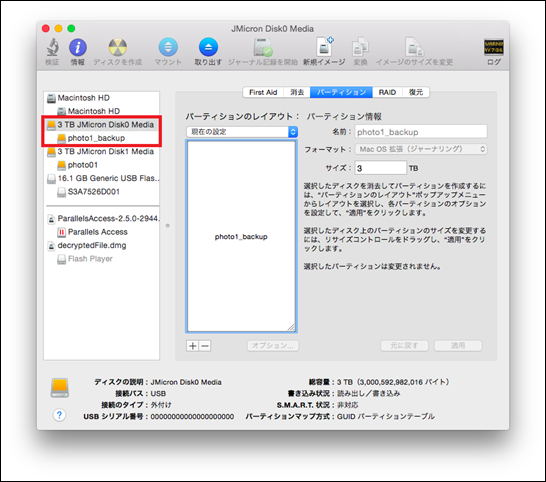Open the Log toolbar icon
Image resolution: width=546 pixels, height=482 pixels.
pyautogui.click(x=494, y=47)
